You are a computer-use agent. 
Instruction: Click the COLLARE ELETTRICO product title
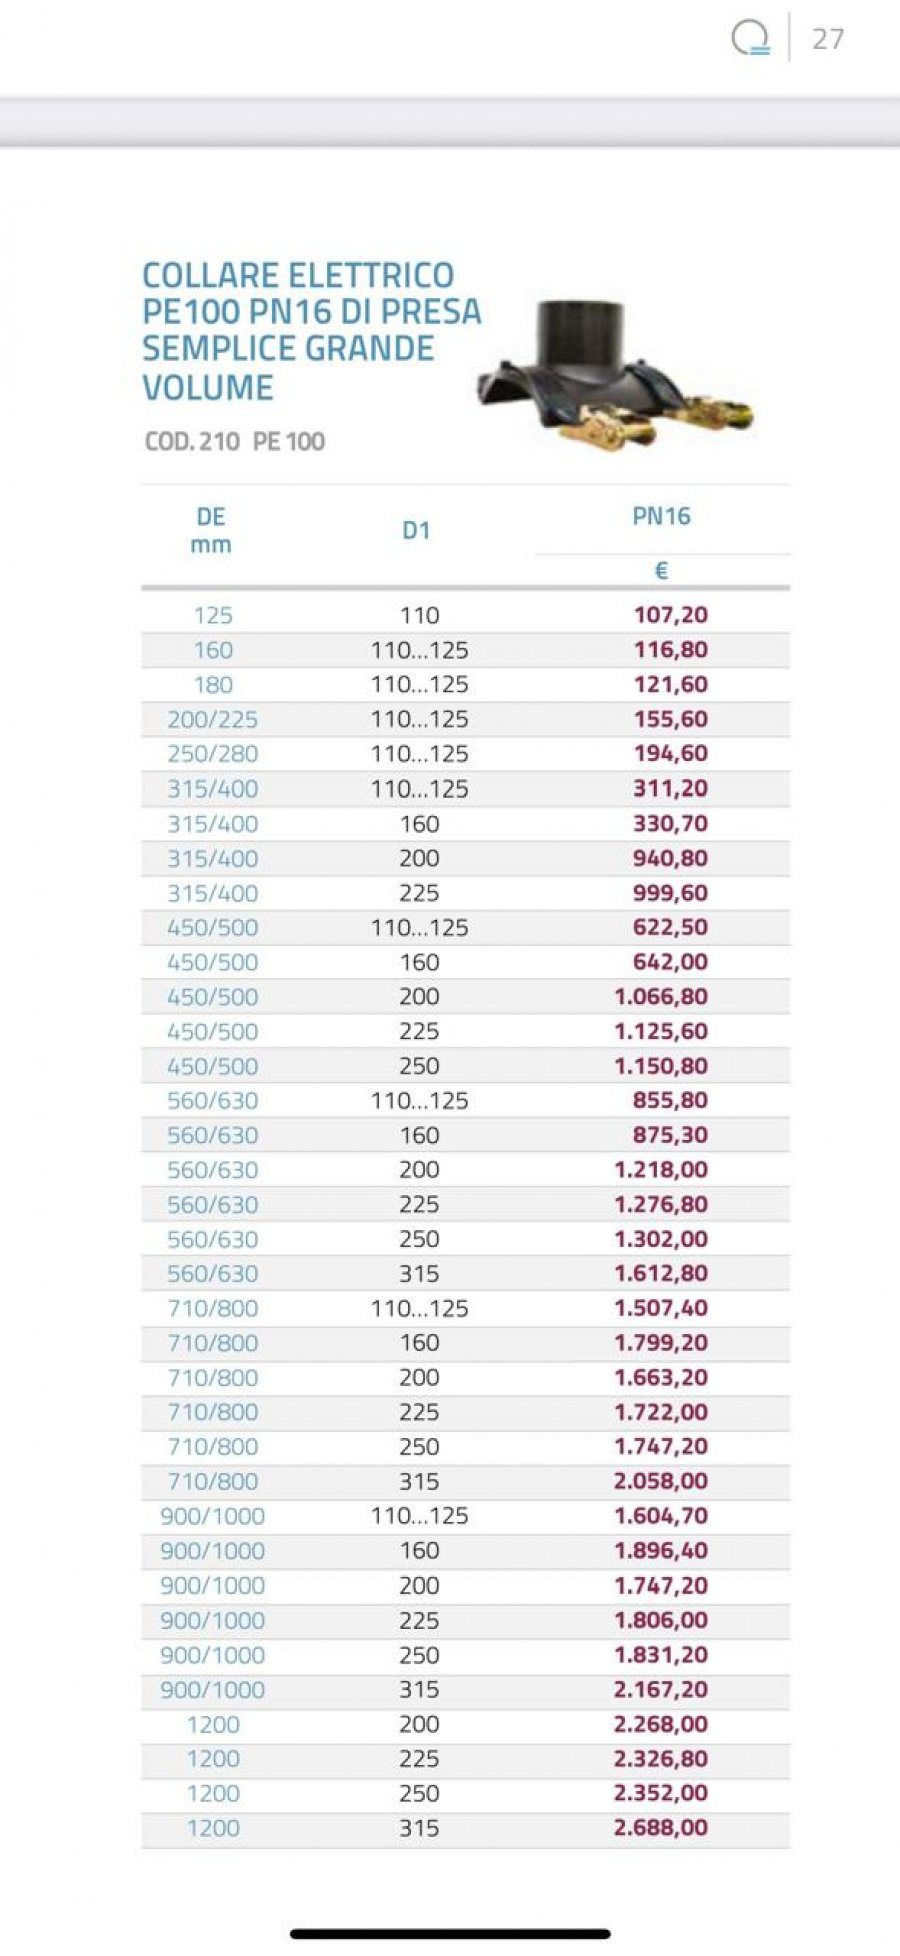point(312,331)
